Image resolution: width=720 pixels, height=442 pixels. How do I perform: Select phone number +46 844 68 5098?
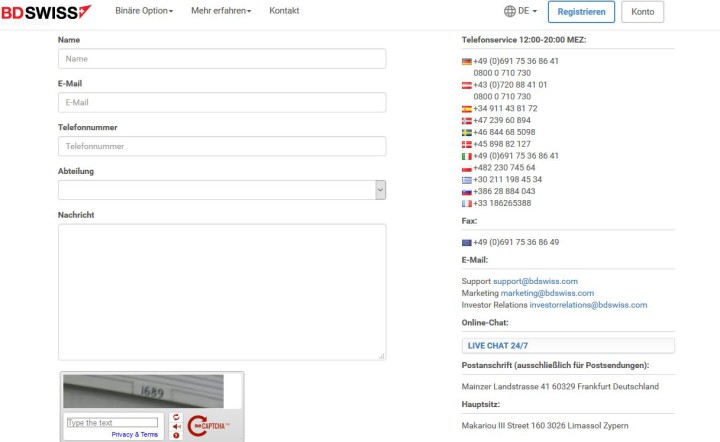[x=504, y=132]
